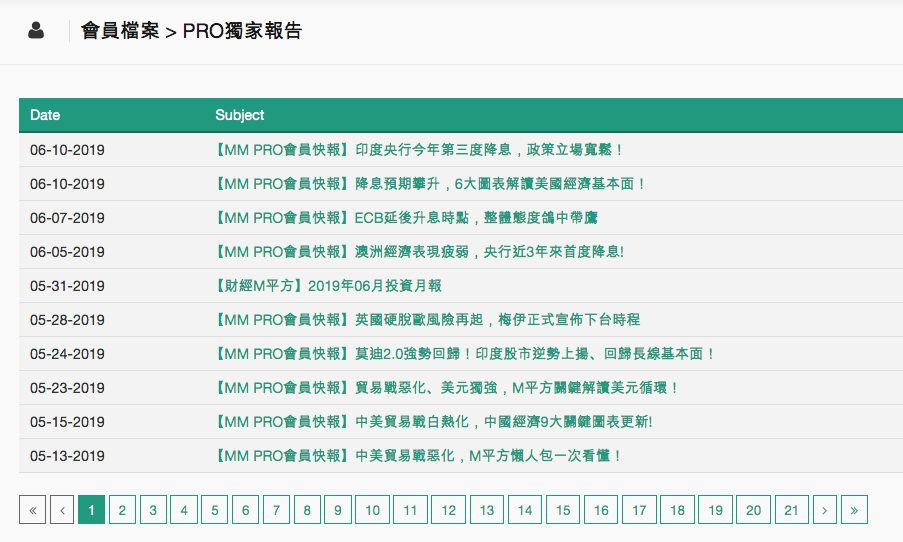Open the 2019年06月投資月報 link

[327, 286]
